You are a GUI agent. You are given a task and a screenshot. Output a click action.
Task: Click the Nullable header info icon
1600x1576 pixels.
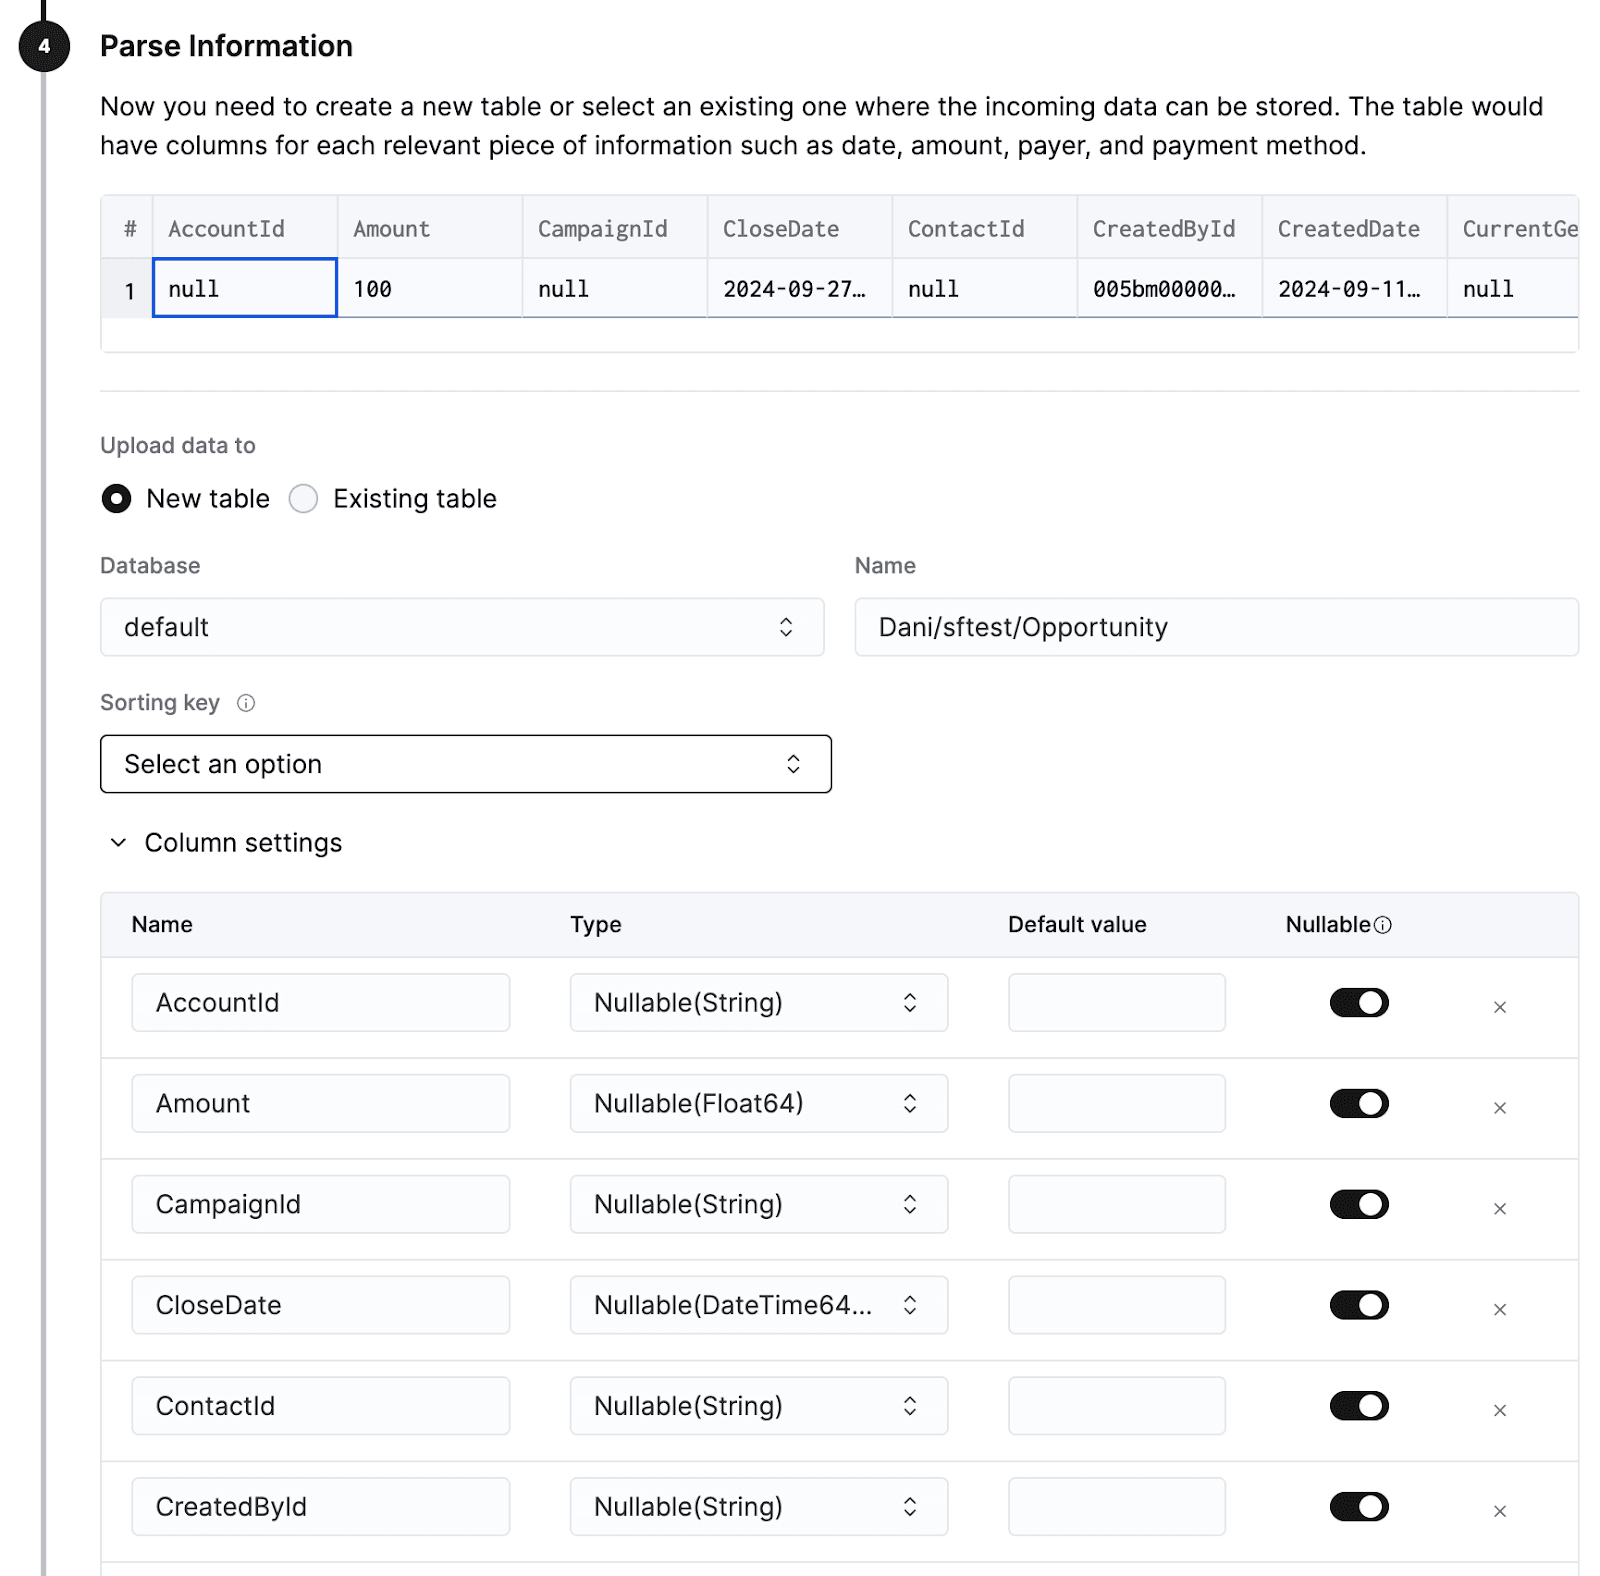1383,925
